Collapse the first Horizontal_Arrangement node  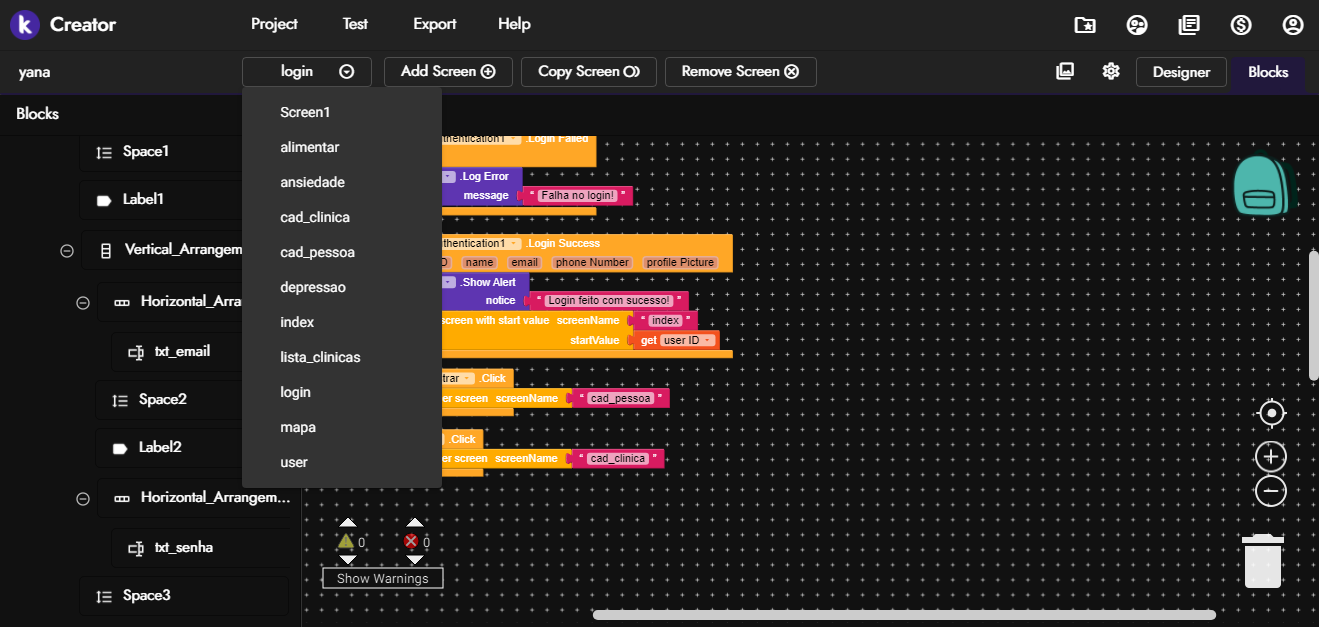coord(83,302)
